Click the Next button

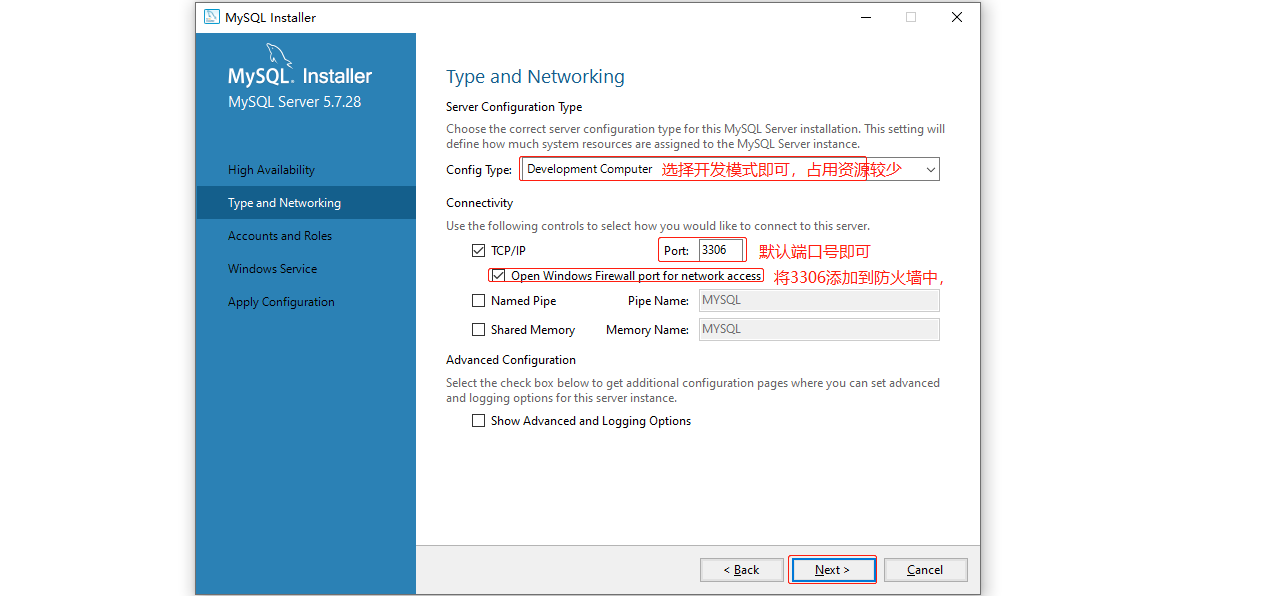(x=832, y=570)
